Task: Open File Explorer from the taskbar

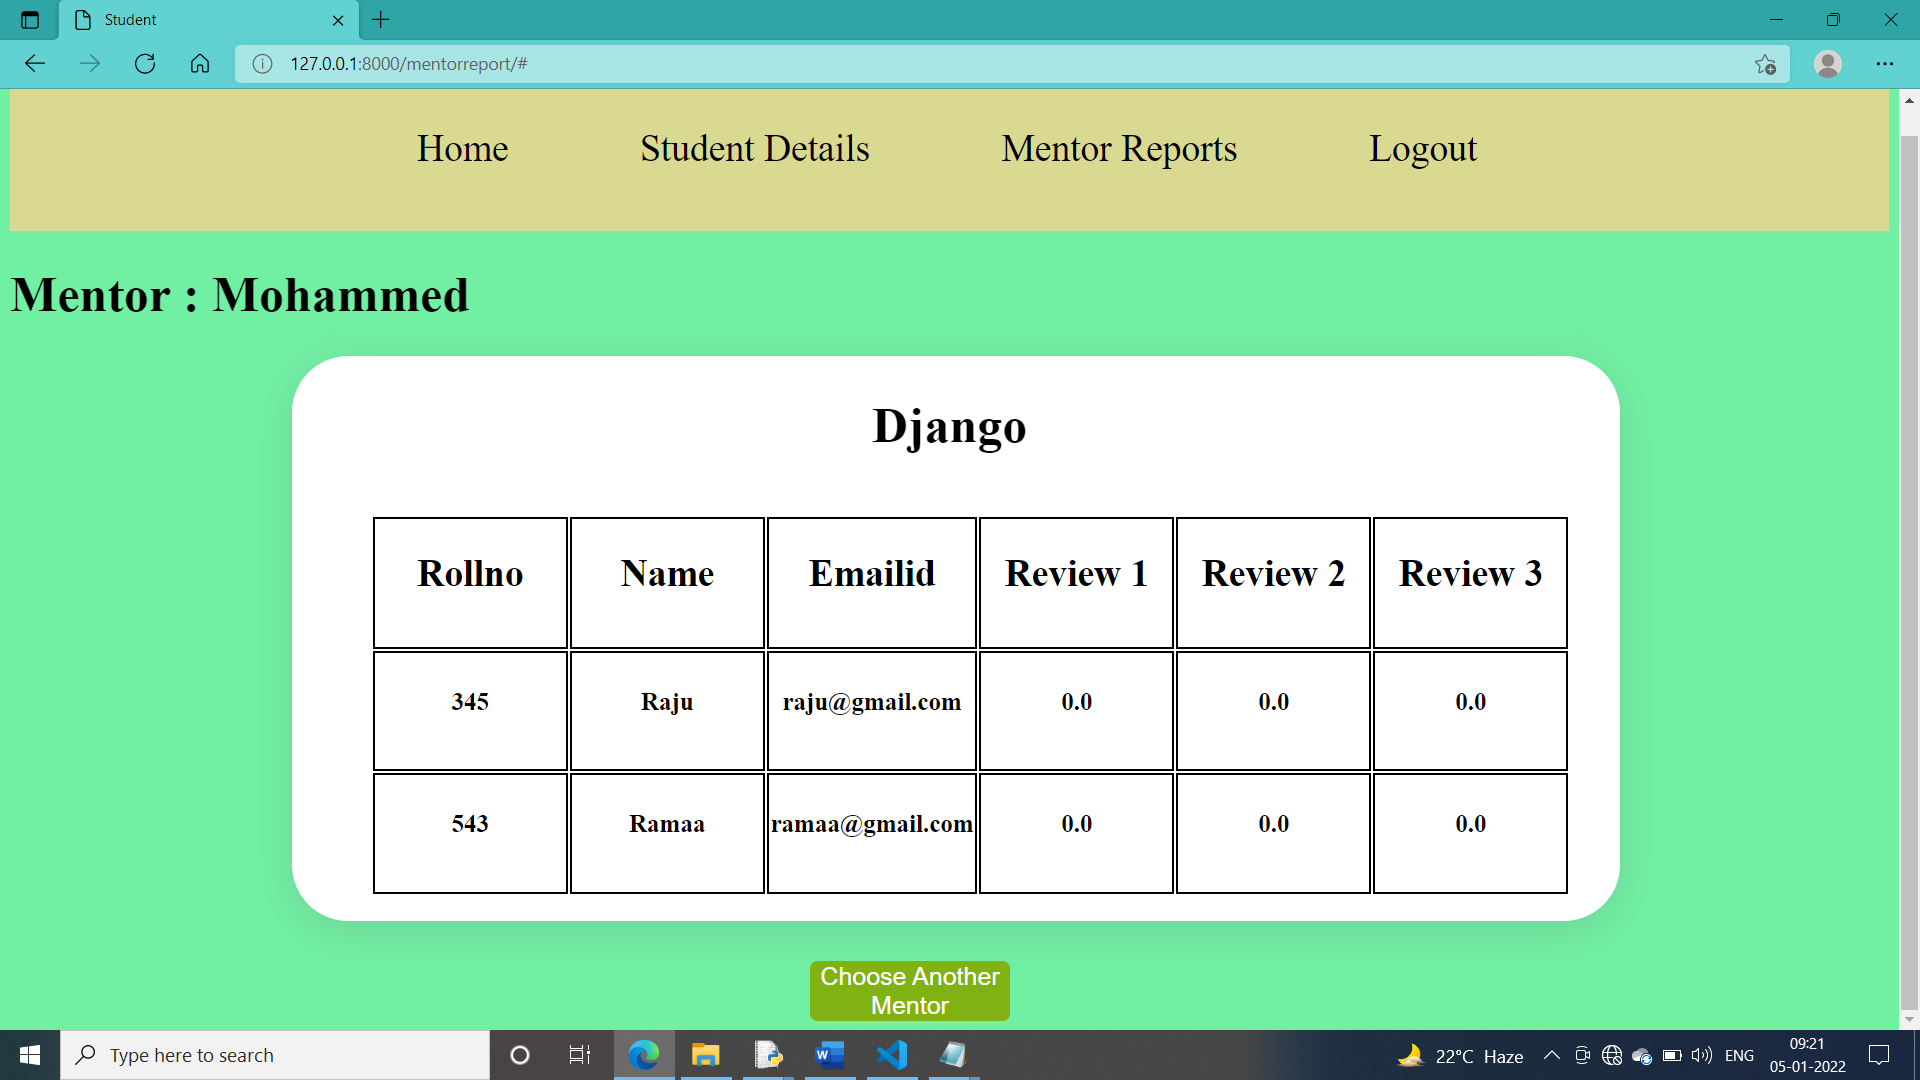Action: tap(706, 1054)
